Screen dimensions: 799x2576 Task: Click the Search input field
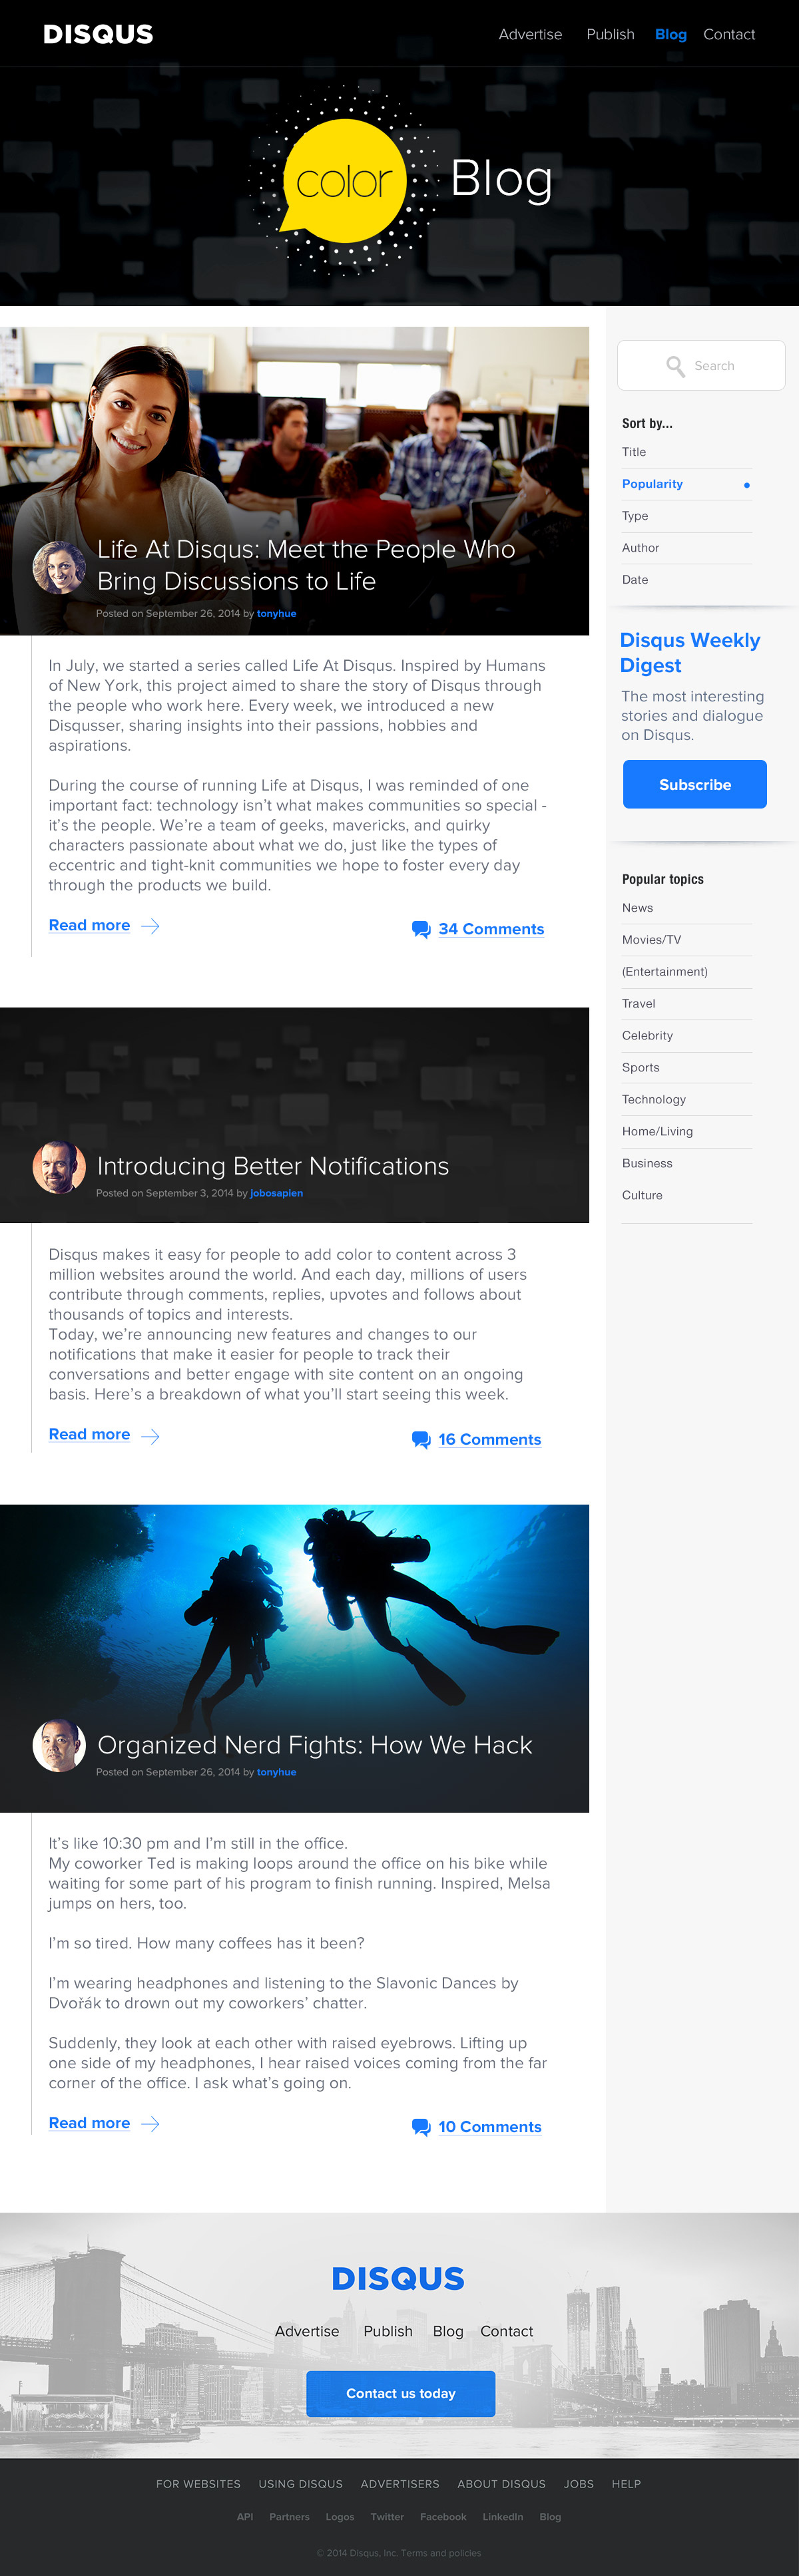(x=701, y=366)
